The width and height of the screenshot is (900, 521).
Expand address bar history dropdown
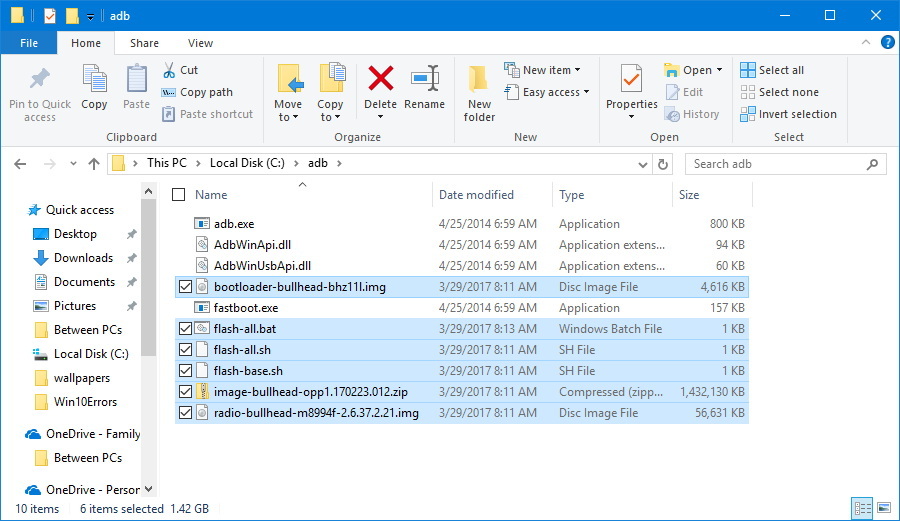(x=643, y=164)
